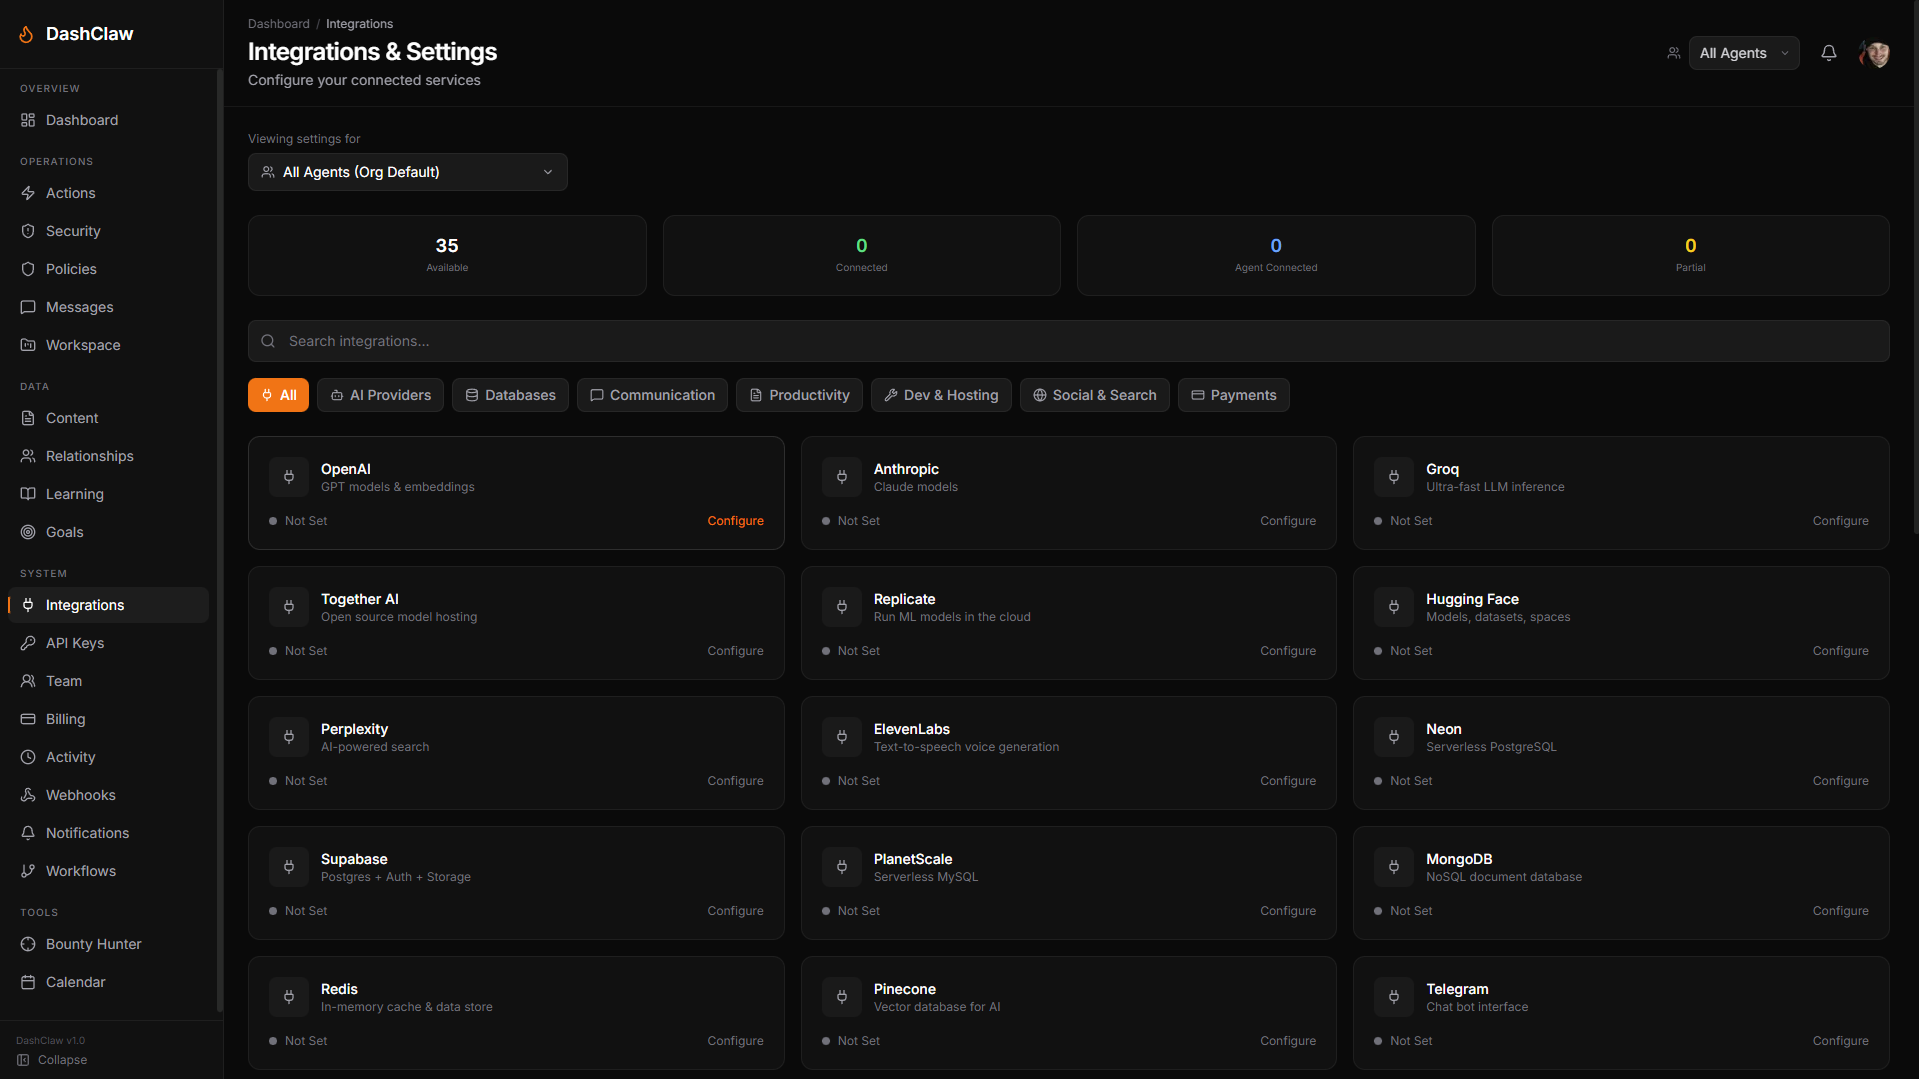Show Communication integrations
The height and width of the screenshot is (1079, 1919).
click(652, 395)
